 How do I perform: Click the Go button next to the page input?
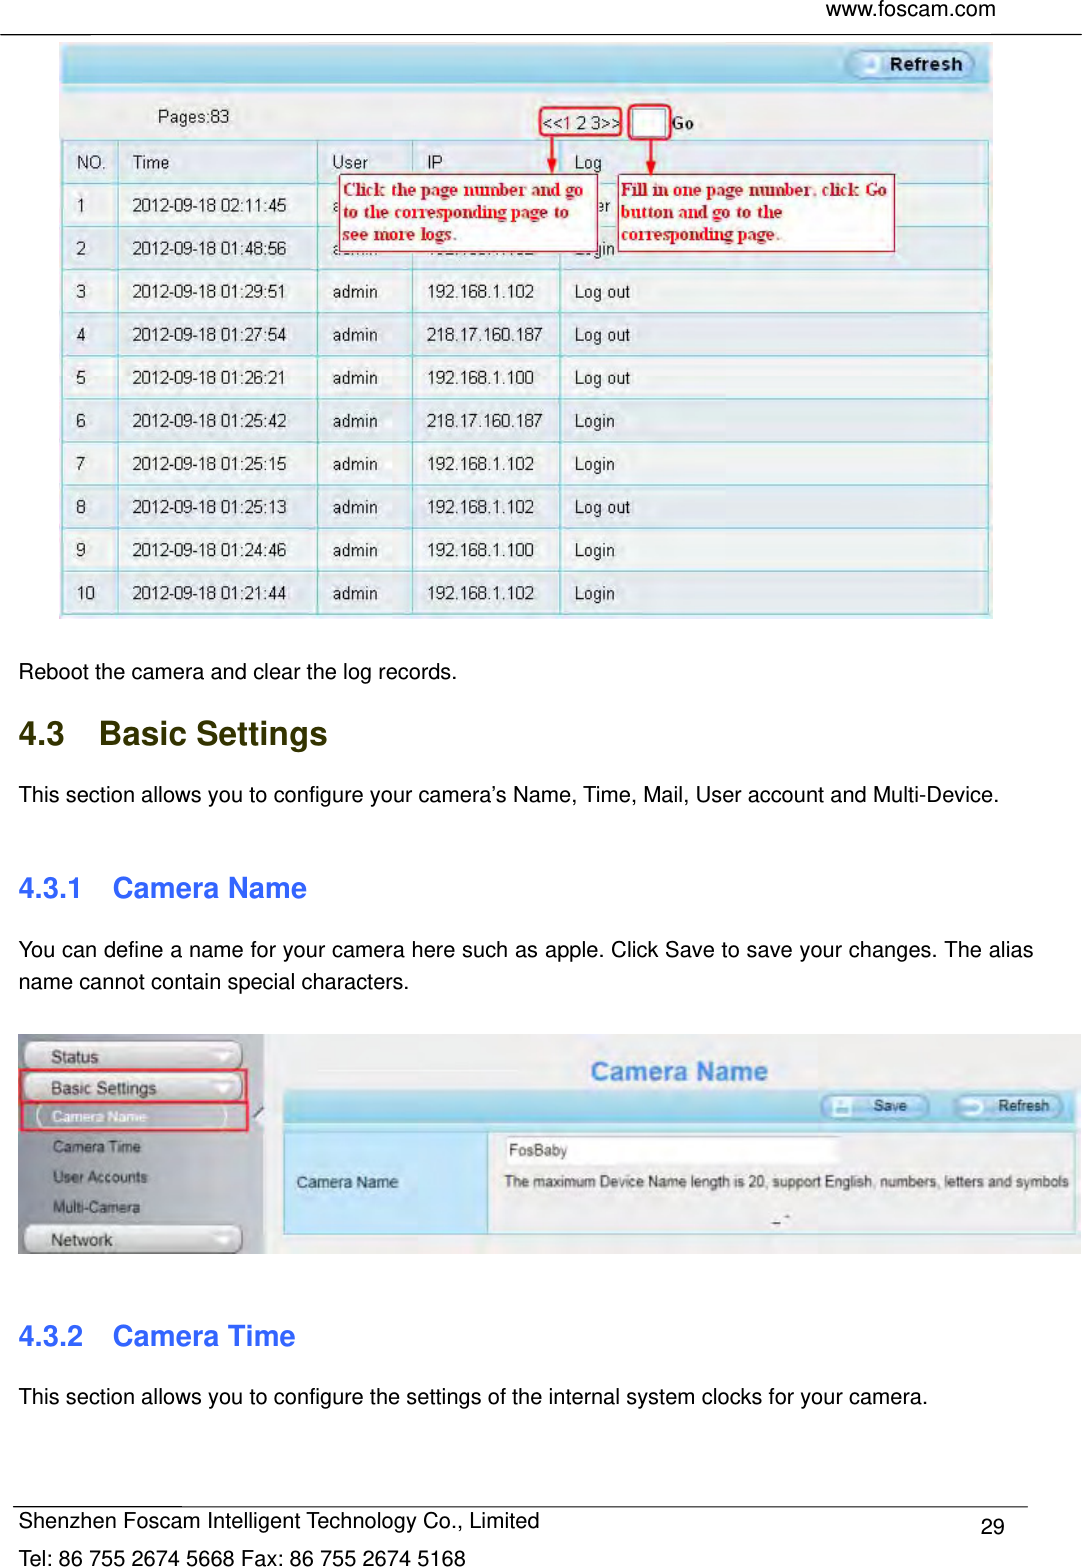pos(684,123)
